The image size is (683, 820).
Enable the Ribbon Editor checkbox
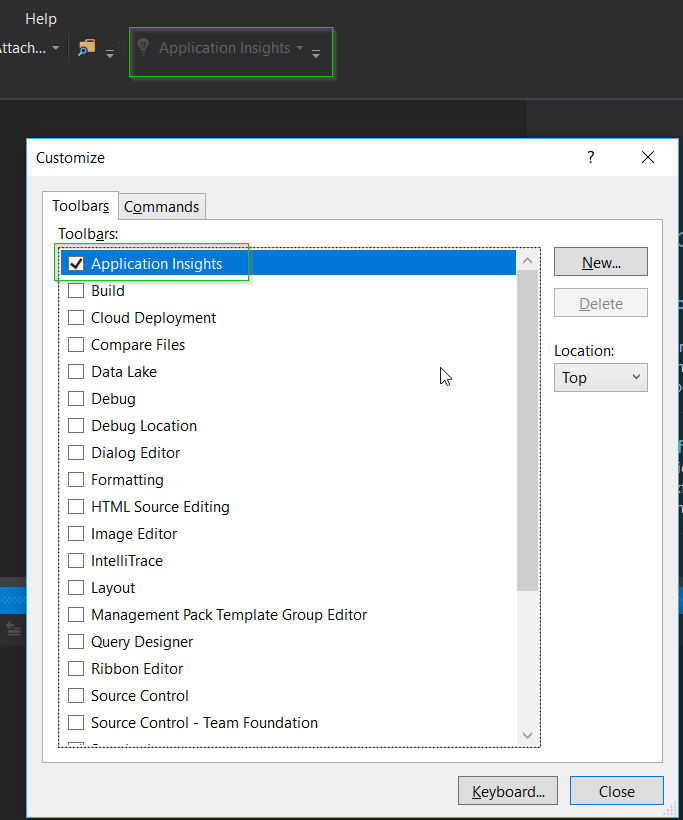[76, 669]
